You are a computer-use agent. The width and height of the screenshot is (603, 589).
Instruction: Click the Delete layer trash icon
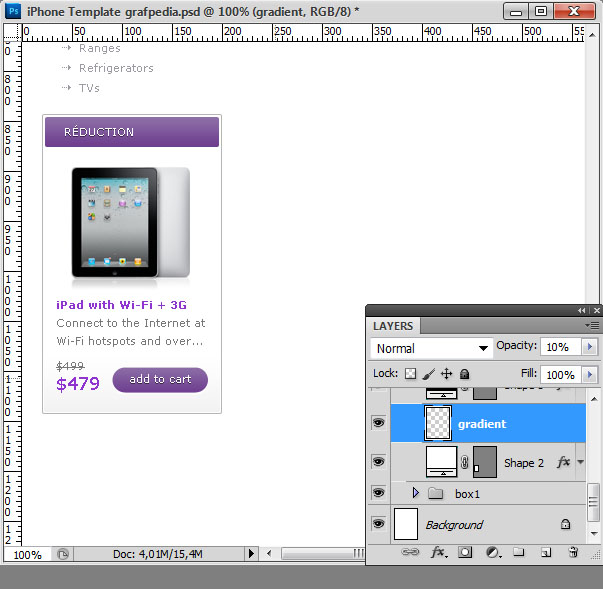coord(573,552)
